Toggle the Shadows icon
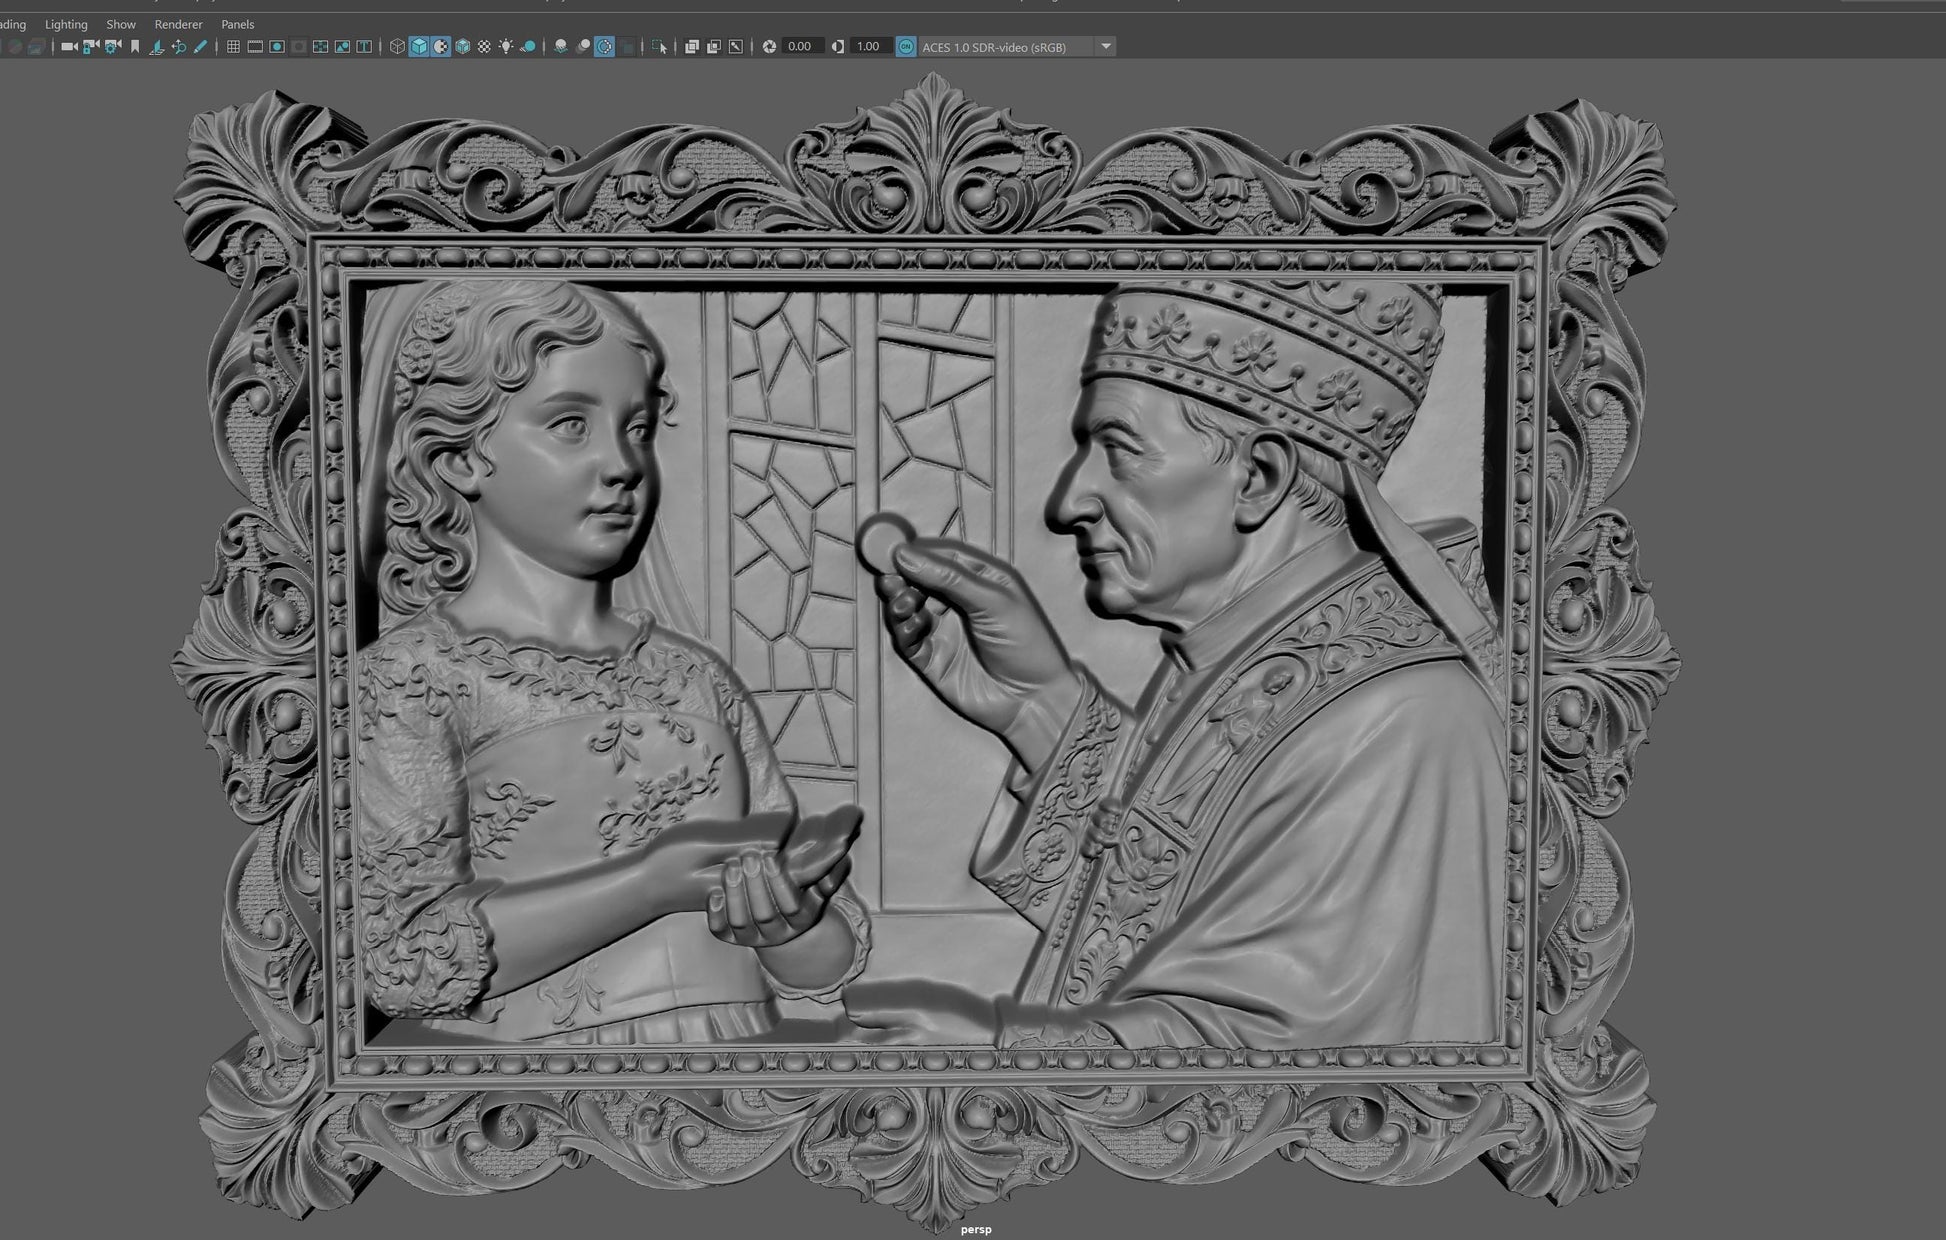Viewport: 1946px width, 1240px height. pyautogui.click(x=529, y=46)
